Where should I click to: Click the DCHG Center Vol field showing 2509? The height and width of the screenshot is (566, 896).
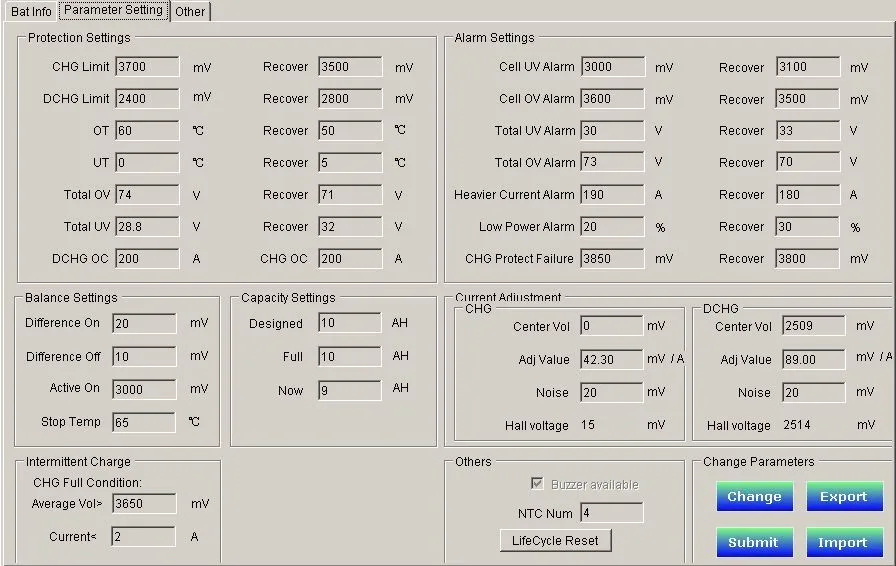pos(814,326)
